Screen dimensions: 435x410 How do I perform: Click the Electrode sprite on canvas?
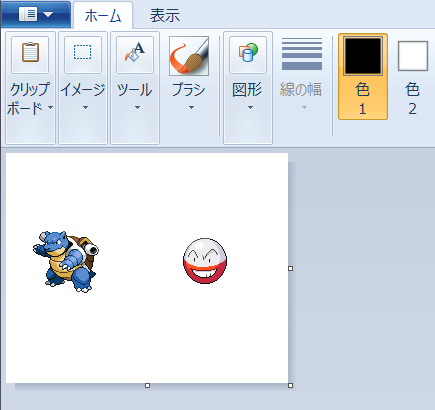(205, 261)
